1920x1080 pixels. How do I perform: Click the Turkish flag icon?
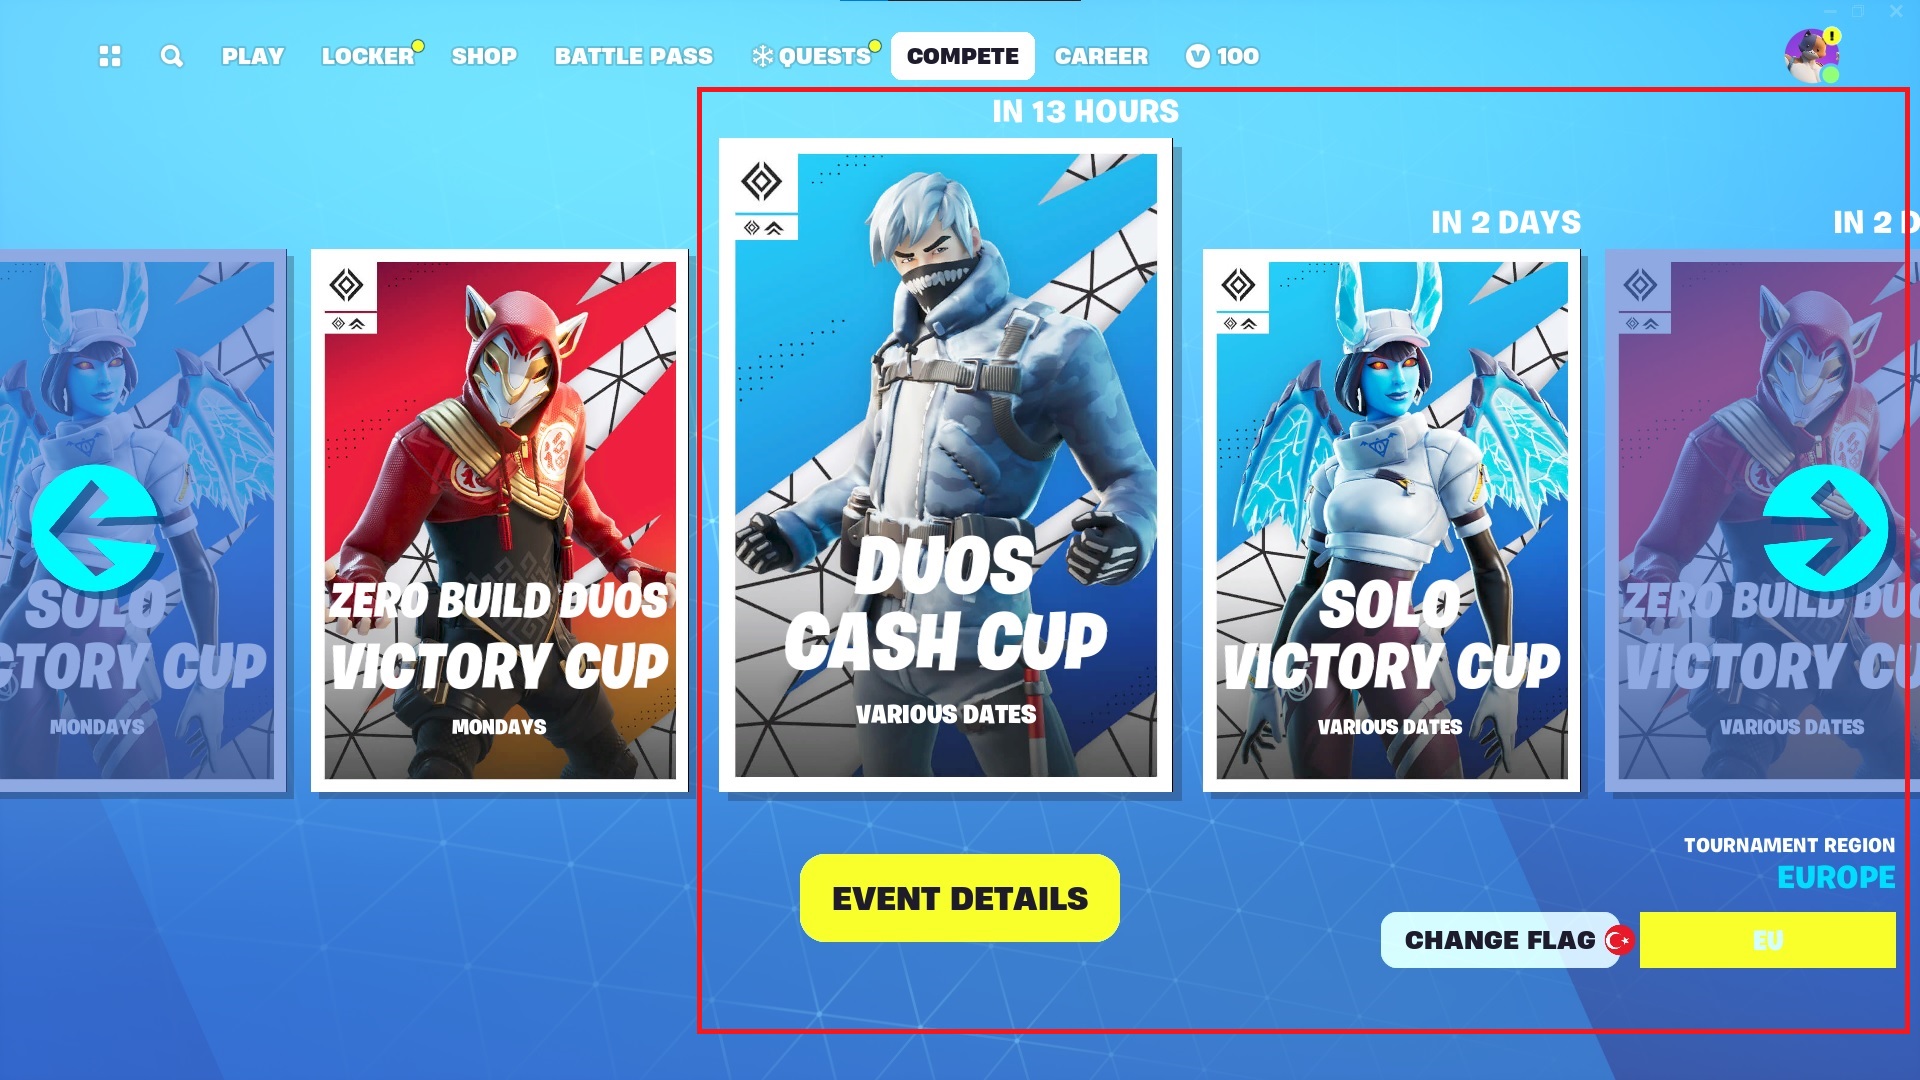[x=1619, y=940]
